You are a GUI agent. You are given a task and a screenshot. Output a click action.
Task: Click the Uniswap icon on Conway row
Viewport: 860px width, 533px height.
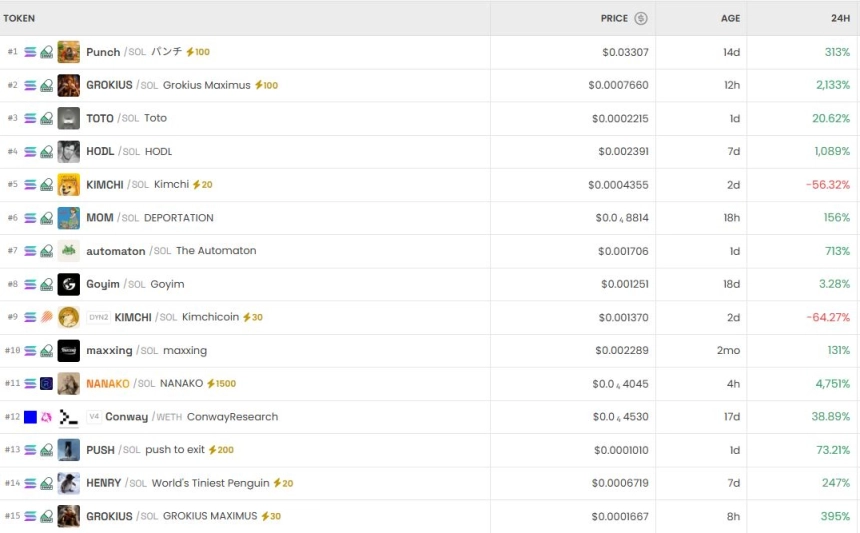click(x=46, y=417)
